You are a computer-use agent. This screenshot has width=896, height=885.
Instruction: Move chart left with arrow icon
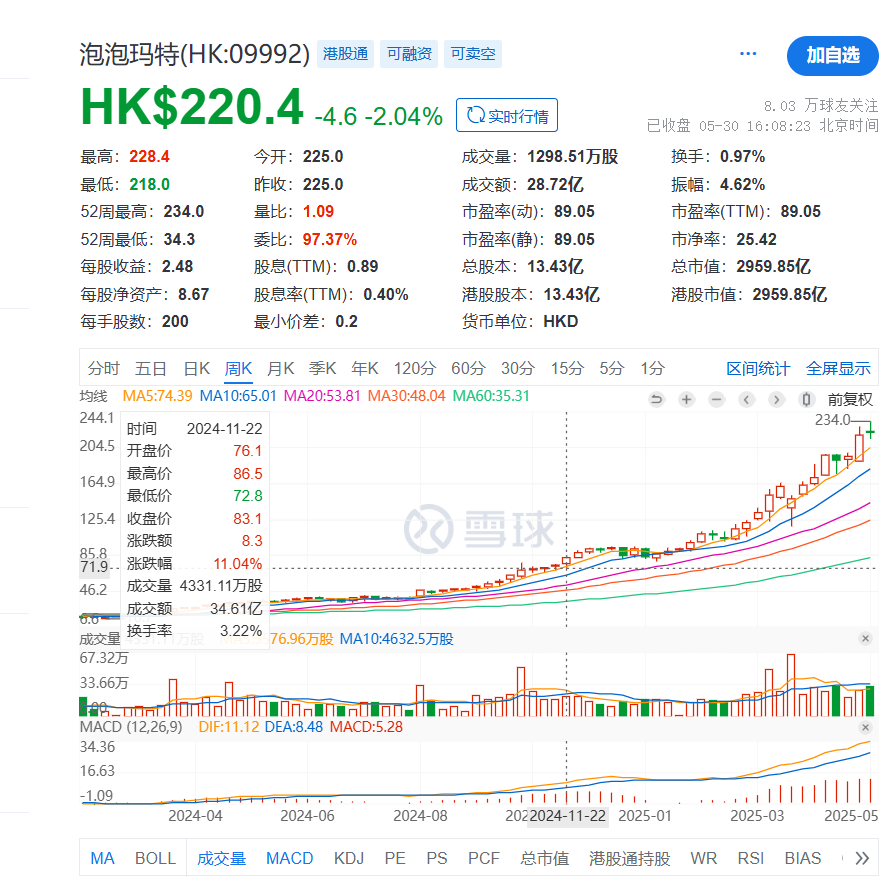pyautogui.click(x=746, y=399)
